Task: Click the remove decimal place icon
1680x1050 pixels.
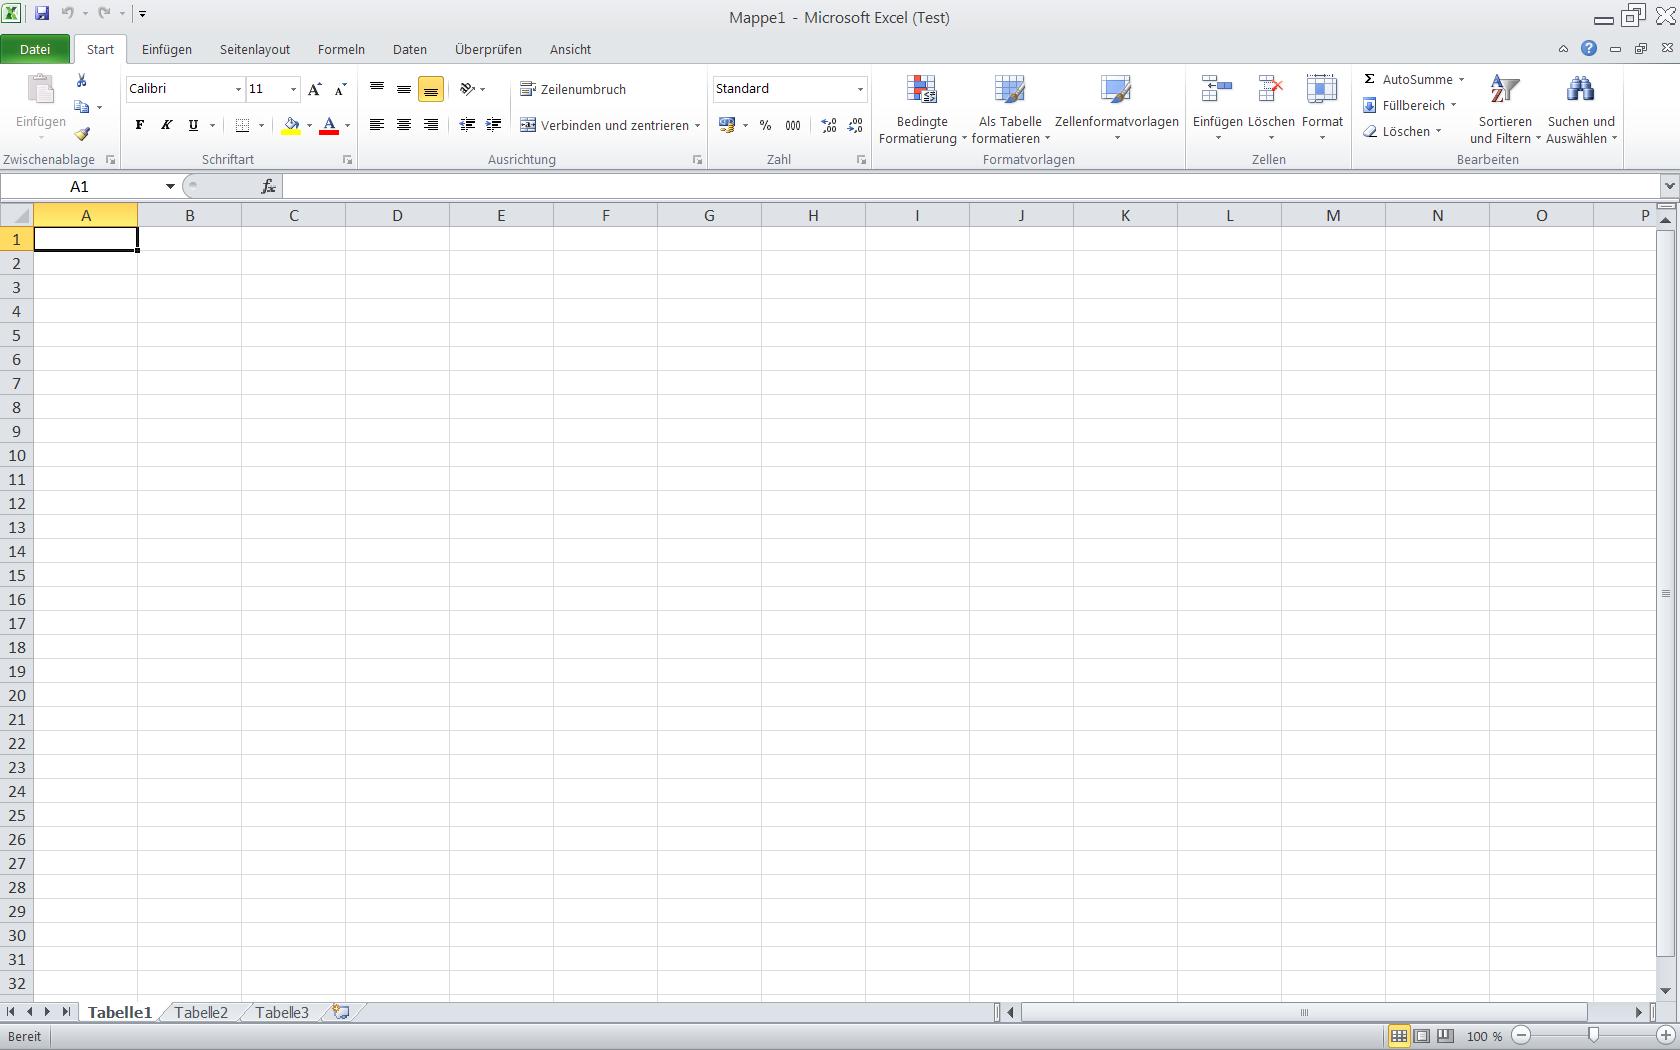Action: tap(855, 125)
